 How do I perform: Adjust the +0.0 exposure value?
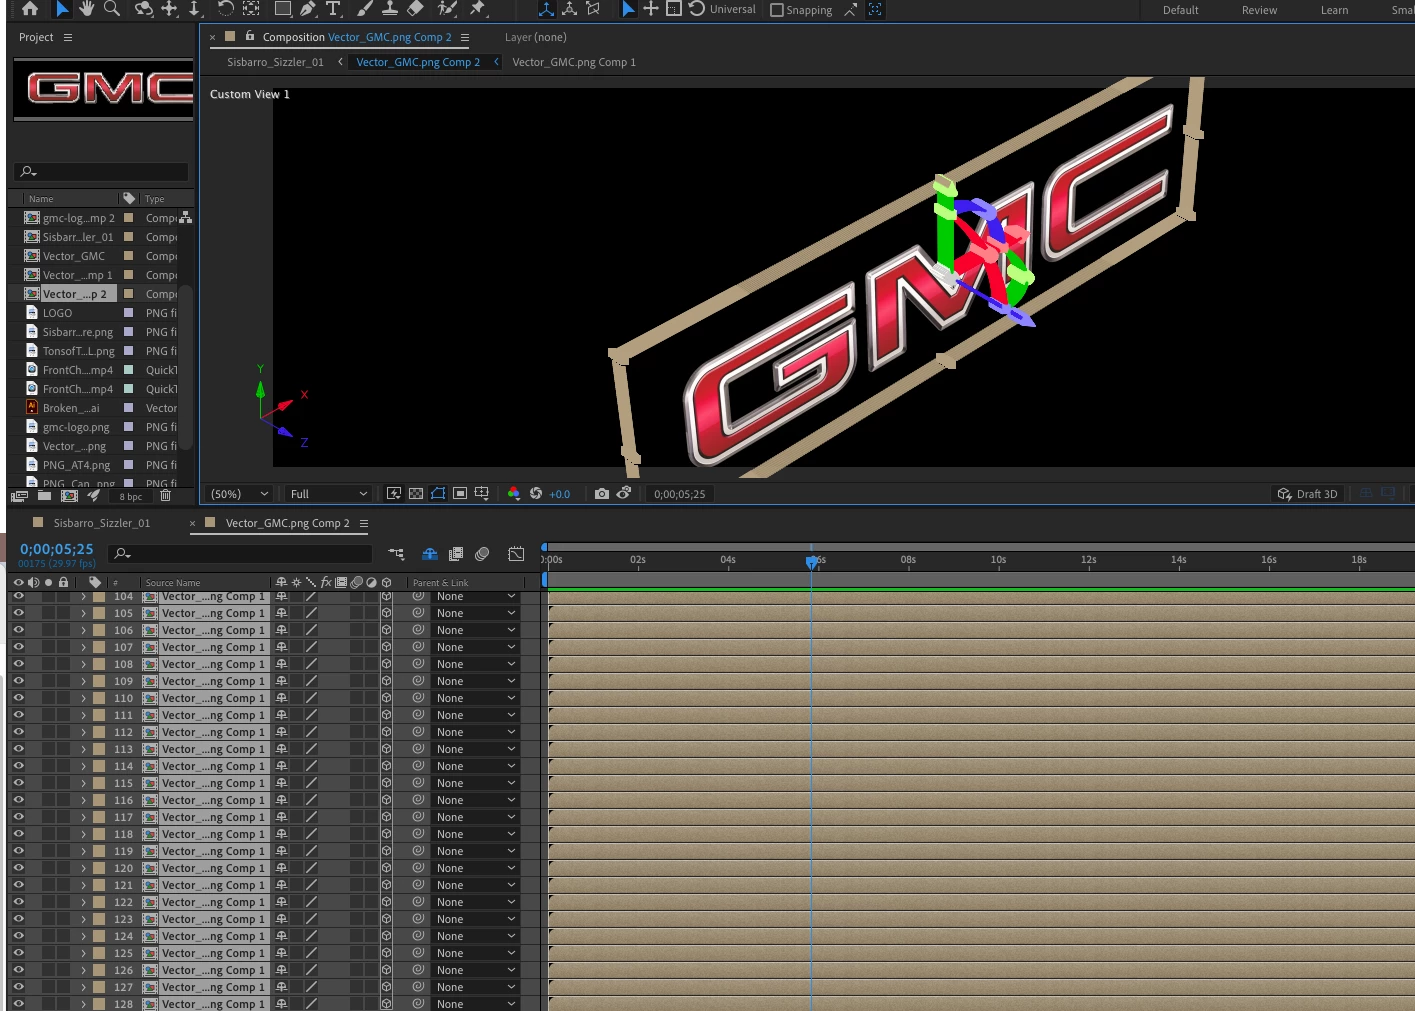point(559,494)
